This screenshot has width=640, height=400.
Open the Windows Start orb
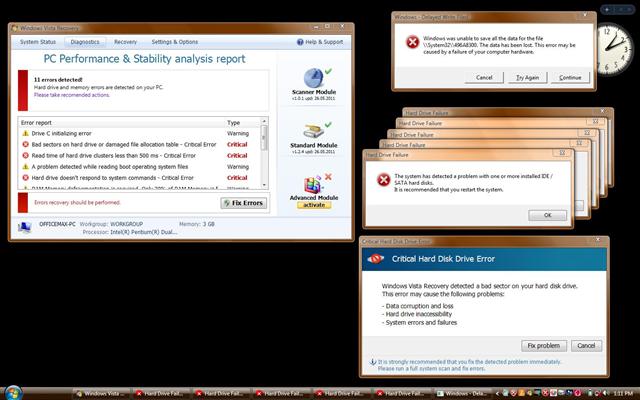click(13, 393)
